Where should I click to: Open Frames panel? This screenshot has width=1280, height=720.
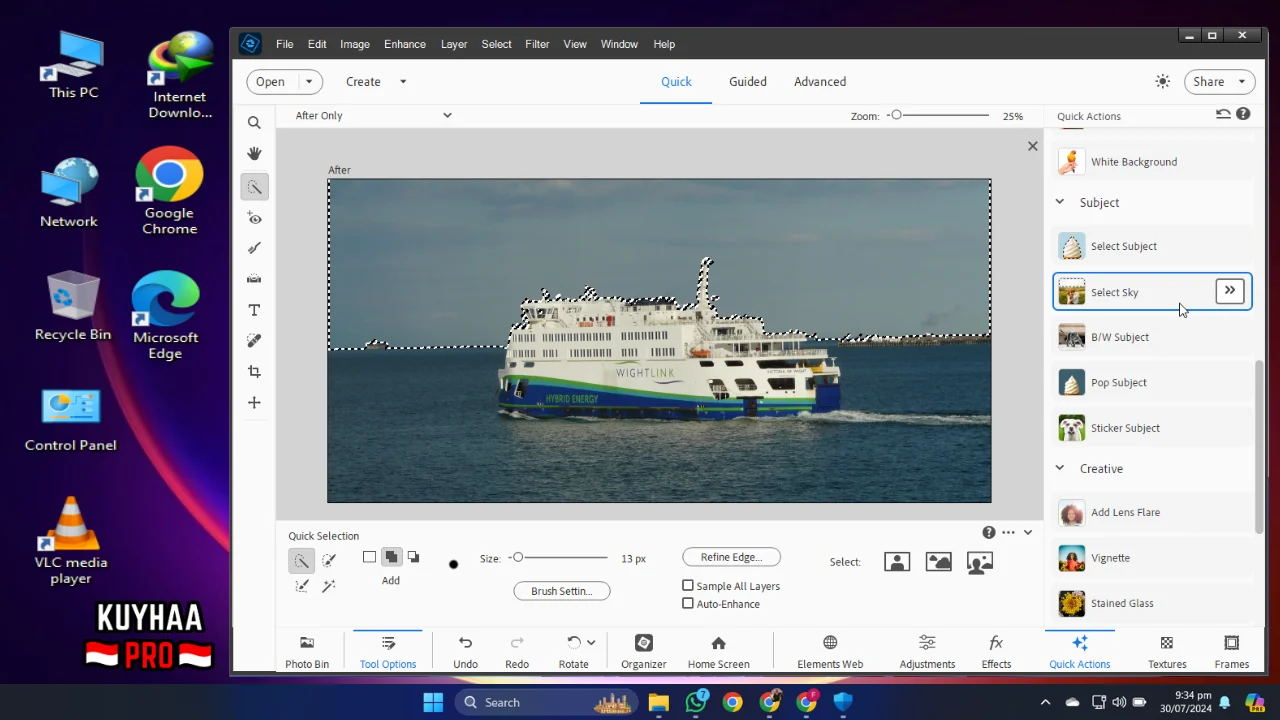[x=1232, y=652]
